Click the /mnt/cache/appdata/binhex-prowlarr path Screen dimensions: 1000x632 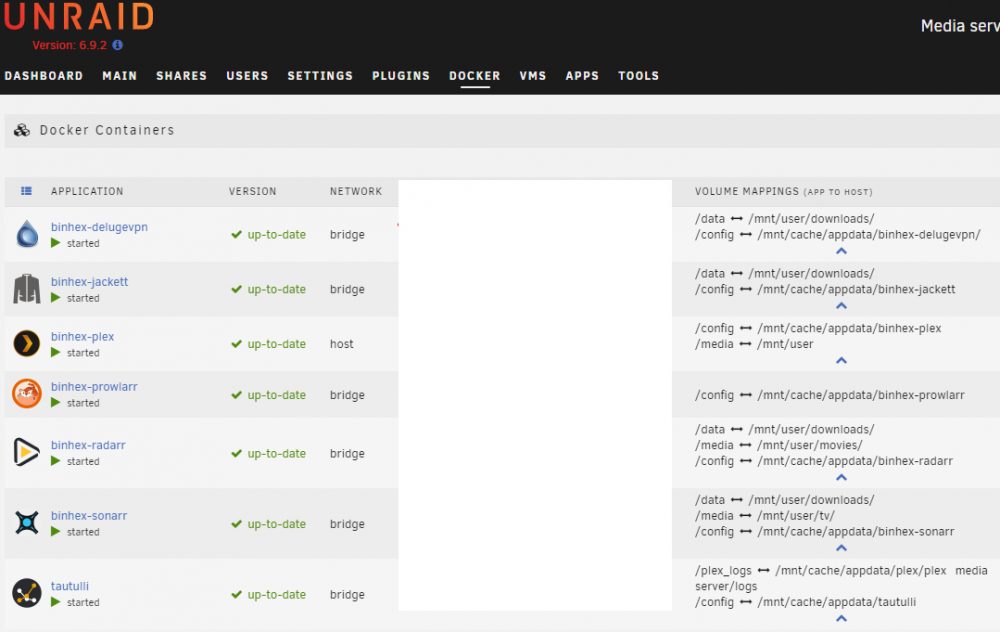click(x=861, y=395)
